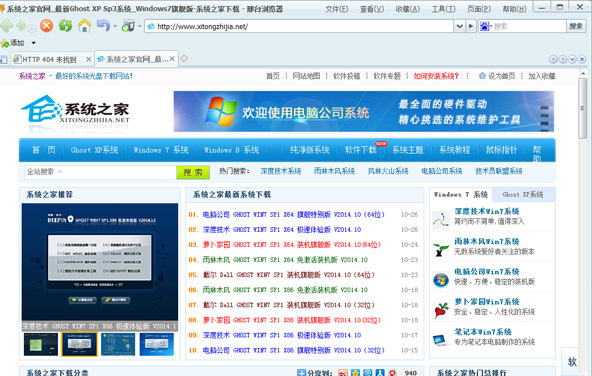Click the close-tab round icon in tab bar
Viewport: 592px width, 376px height.
(582, 59)
